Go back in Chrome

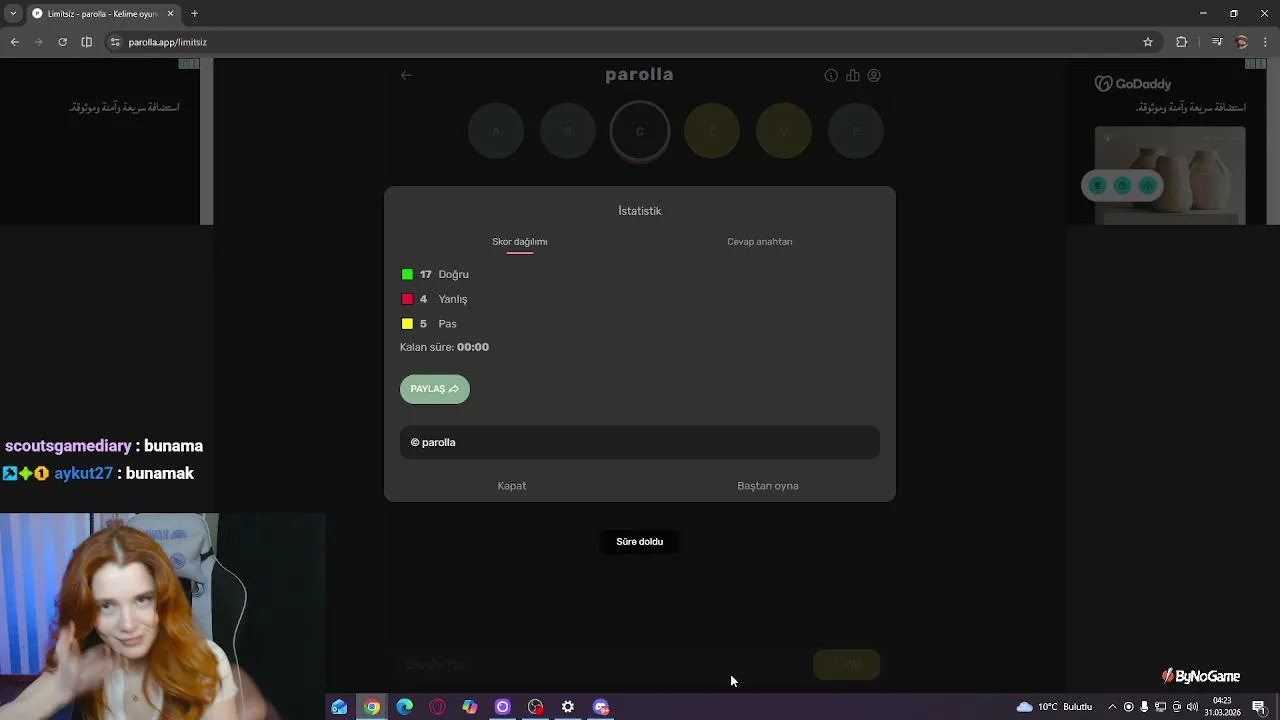click(x=15, y=42)
